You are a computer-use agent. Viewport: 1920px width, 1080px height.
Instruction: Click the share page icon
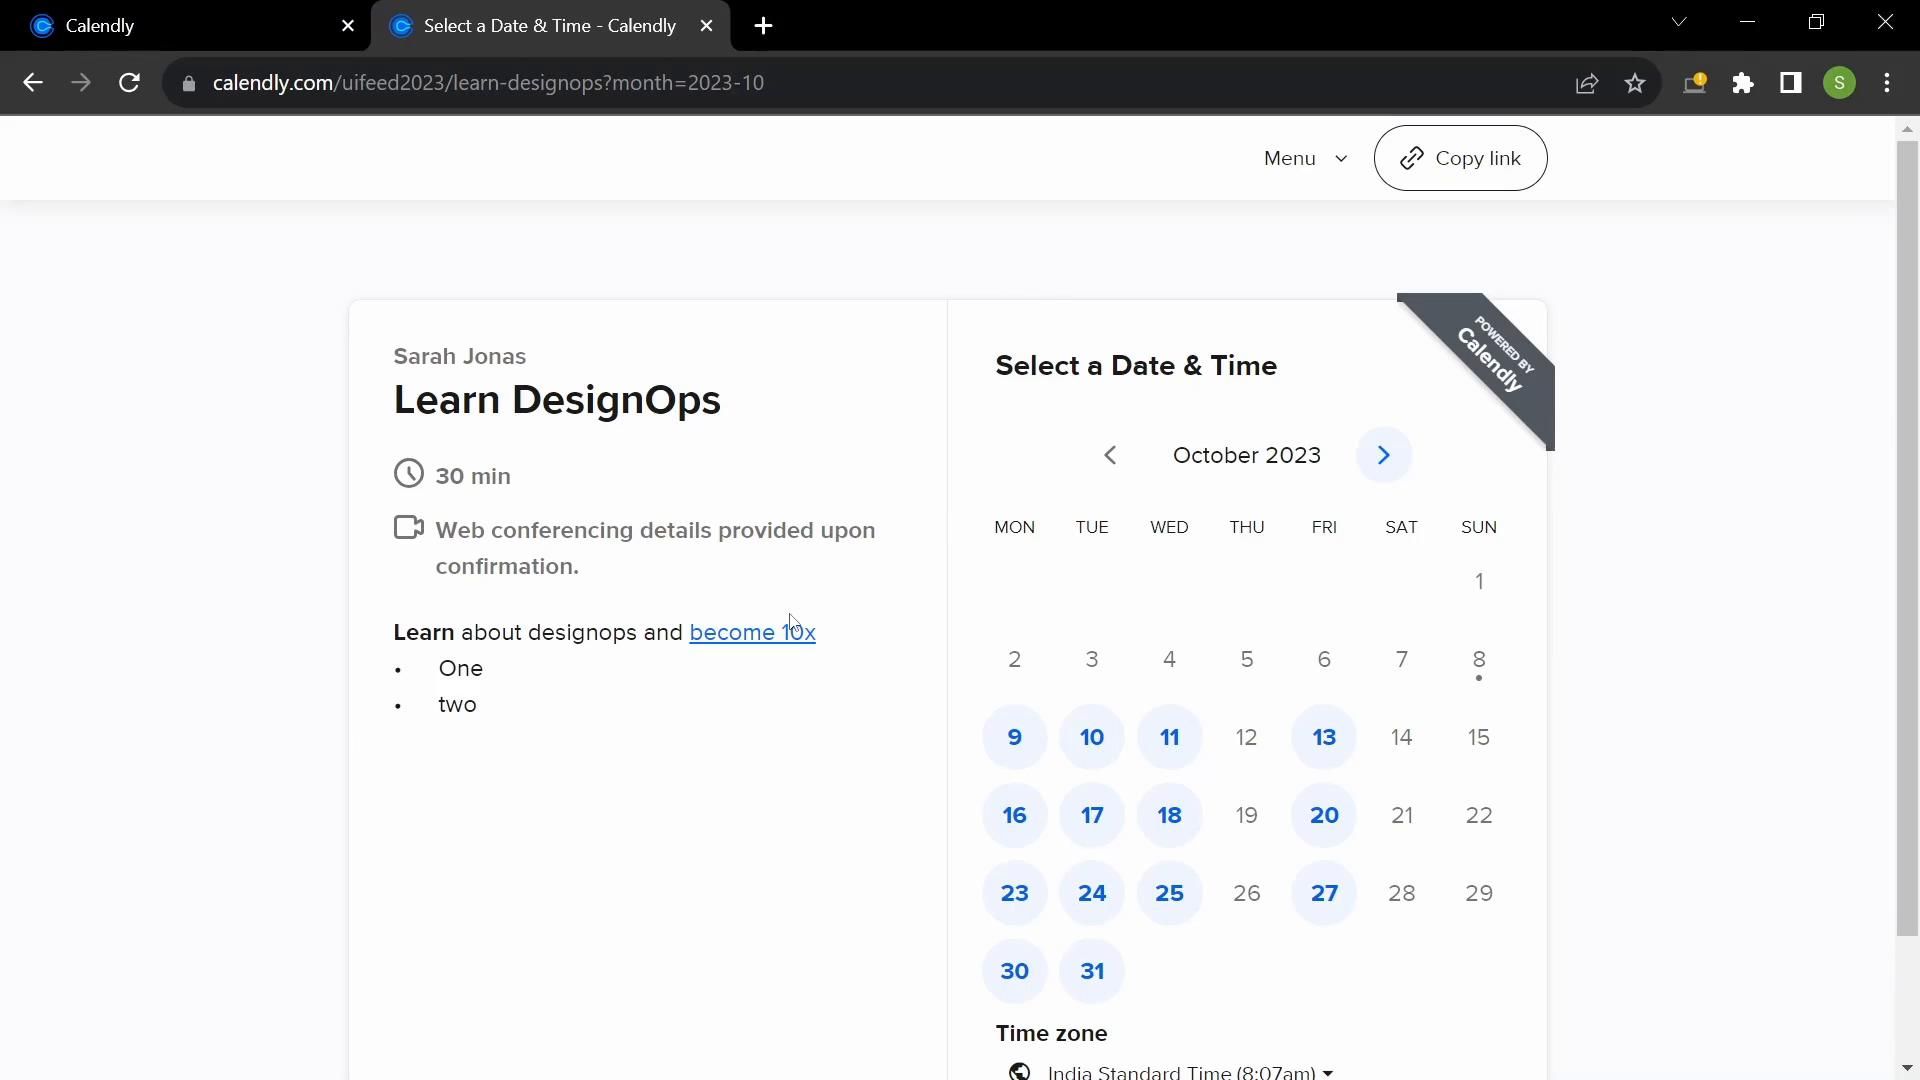1587,83
